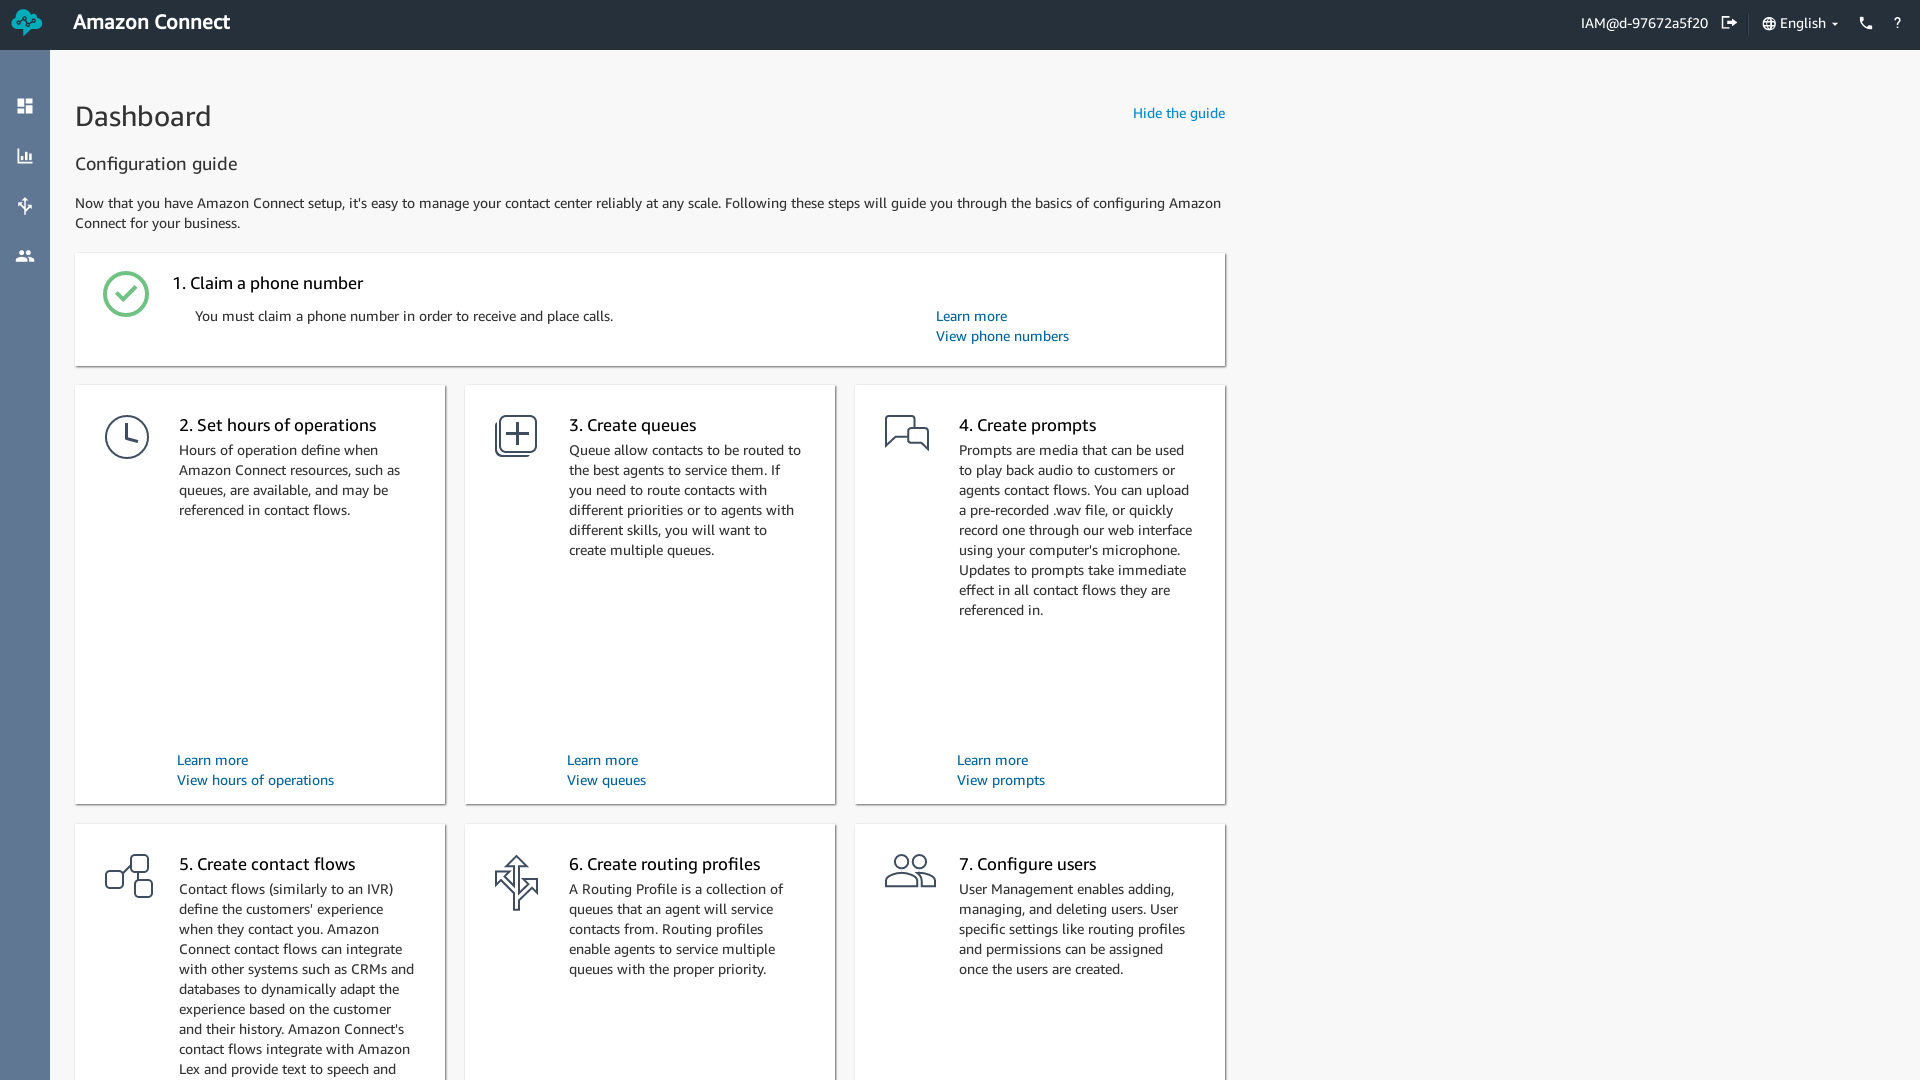Click the chat bubbles icon for Create prompts

(x=907, y=432)
